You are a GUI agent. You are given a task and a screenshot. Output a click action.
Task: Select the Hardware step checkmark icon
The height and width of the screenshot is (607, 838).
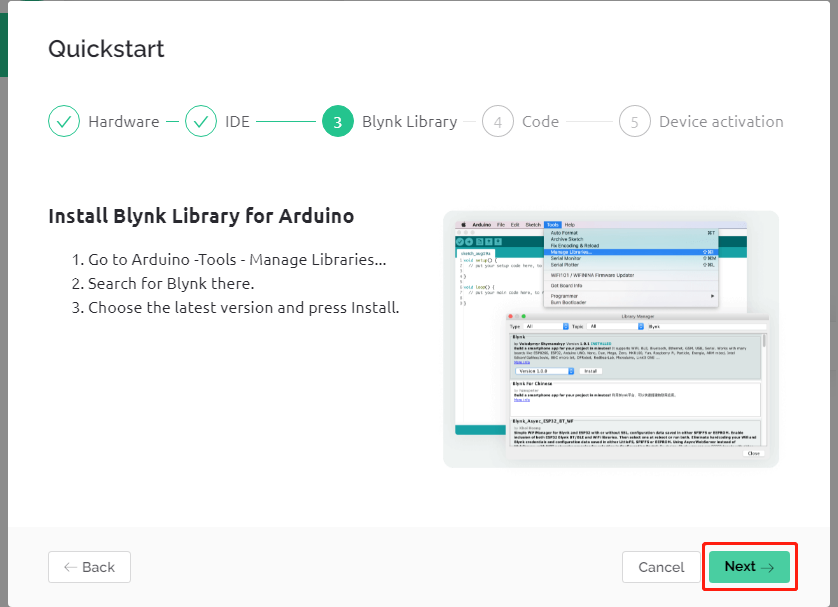[x=64, y=121]
